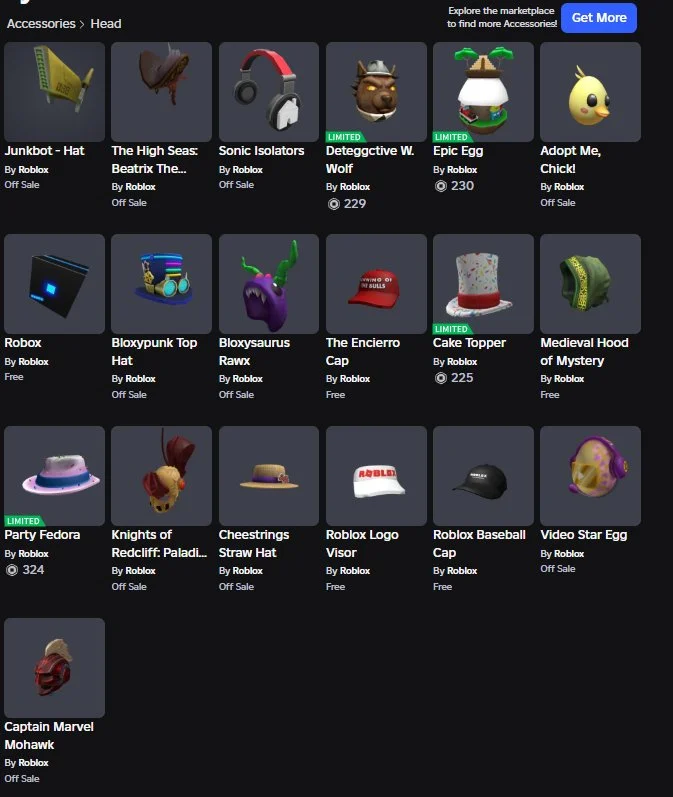Open the Bloxypunk Top Hat title link
Image resolution: width=673 pixels, height=797 pixels.
(154, 352)
